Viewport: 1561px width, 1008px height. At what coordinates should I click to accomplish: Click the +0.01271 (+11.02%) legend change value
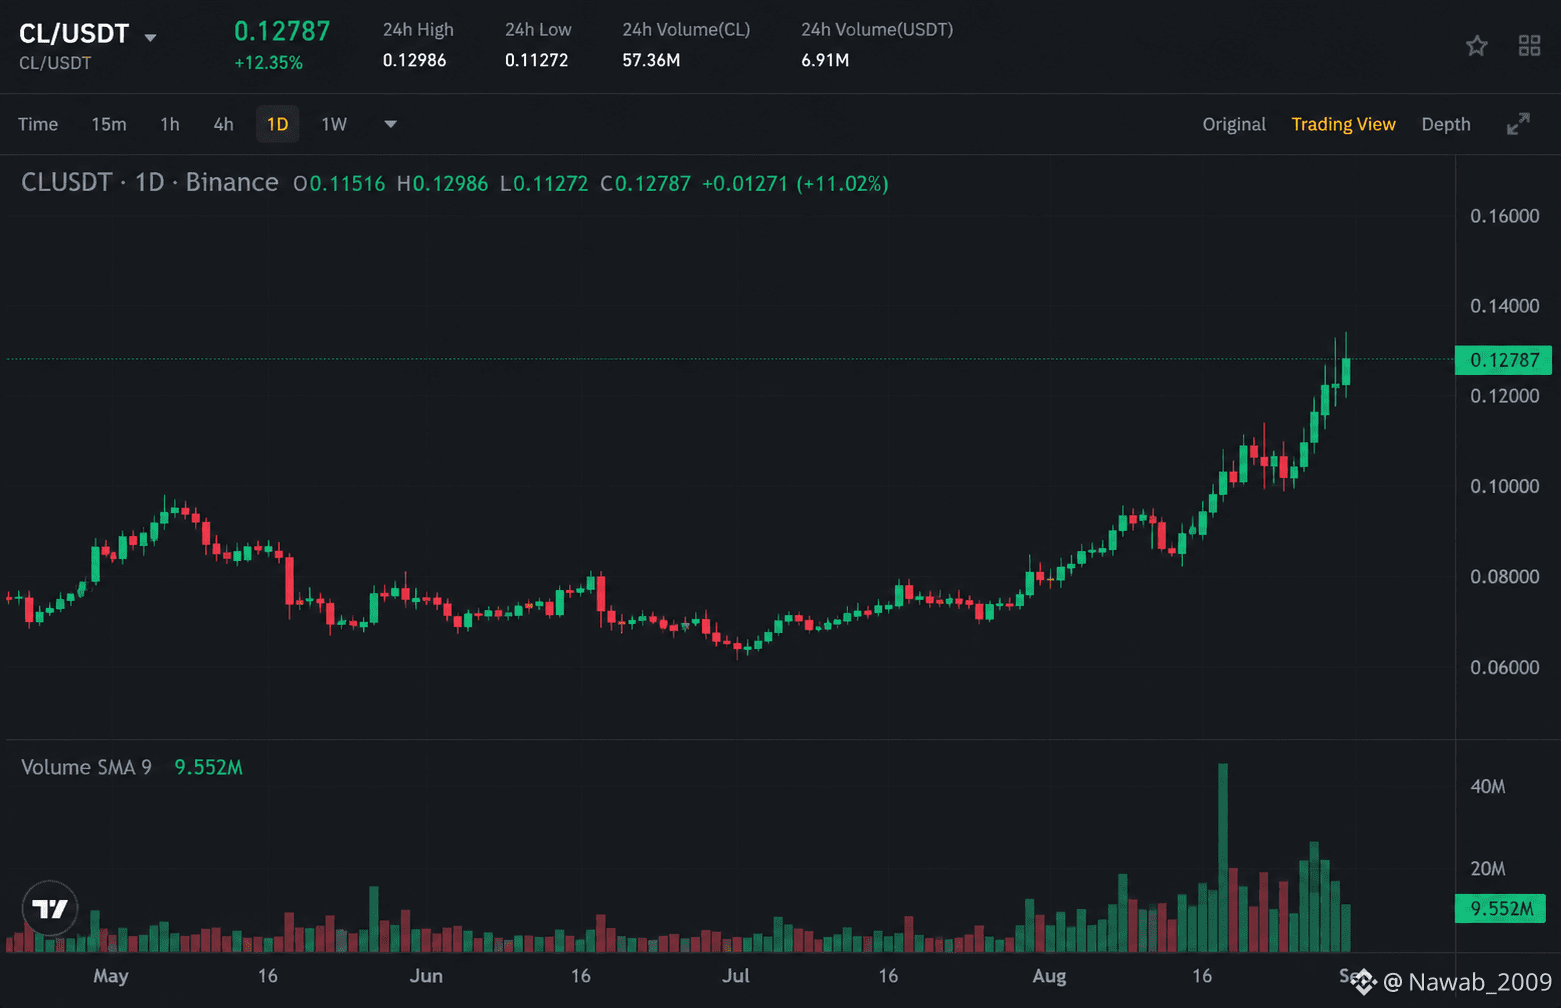795,183
